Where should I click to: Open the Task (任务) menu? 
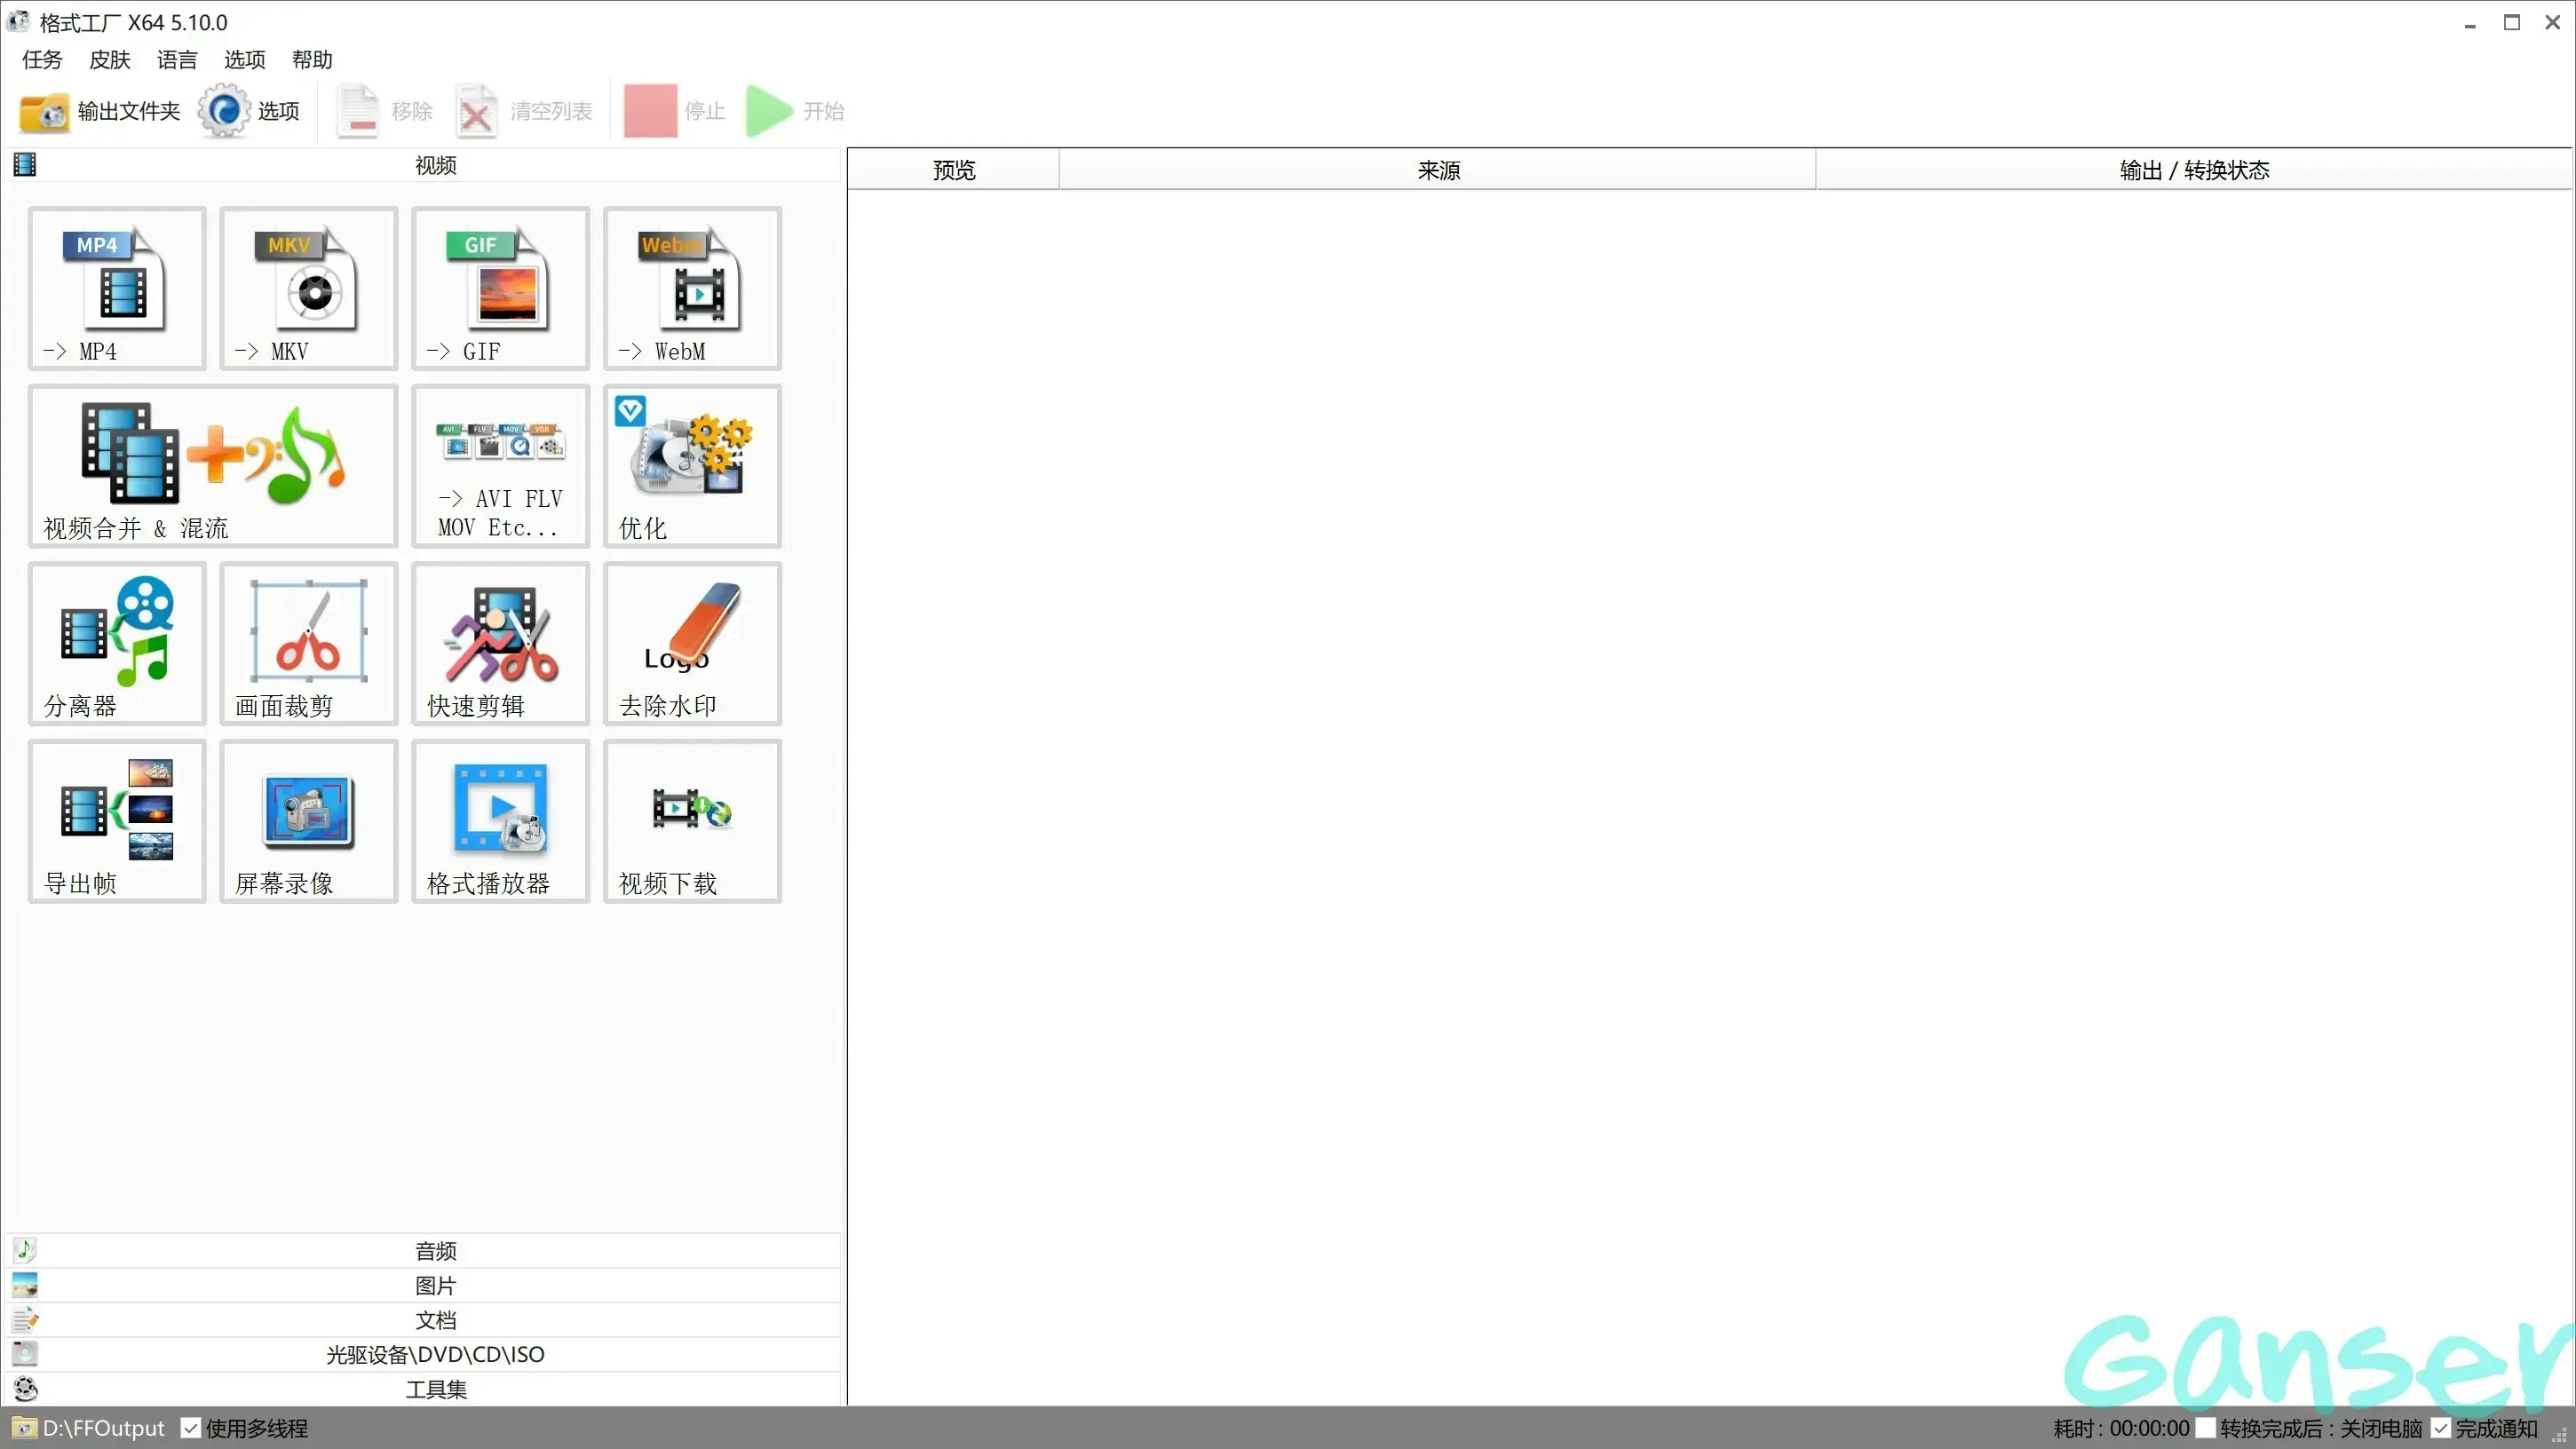click(x=42, y=60)
